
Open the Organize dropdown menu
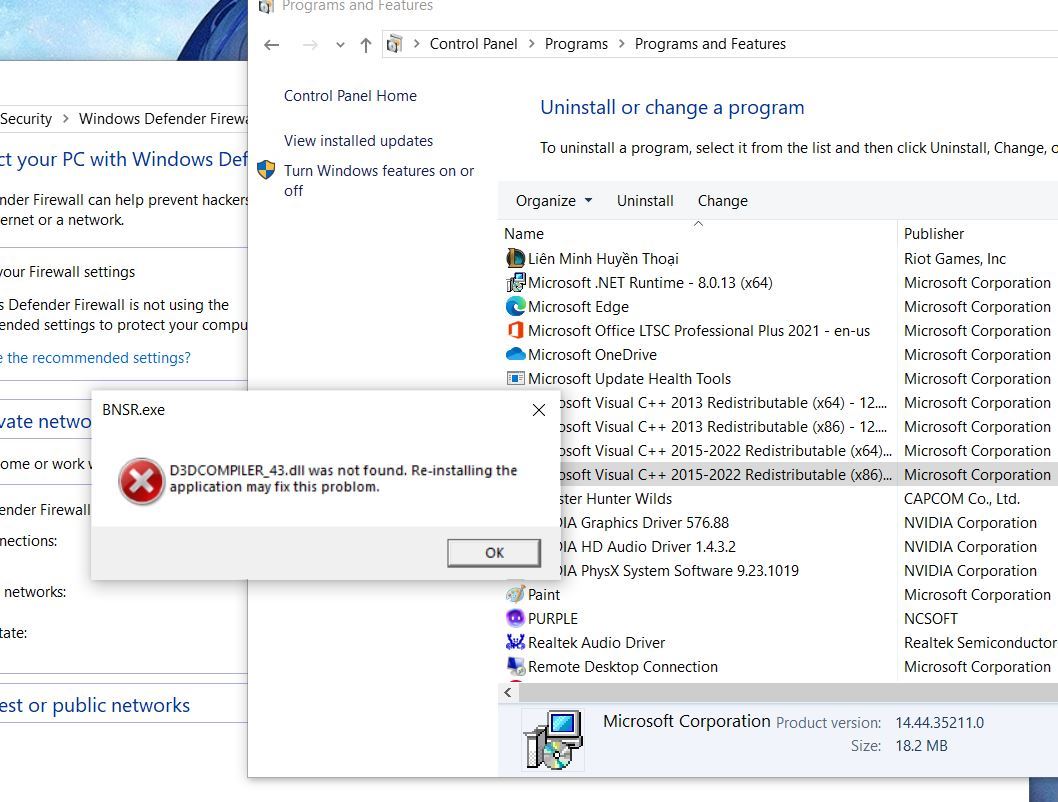(552, 200)
